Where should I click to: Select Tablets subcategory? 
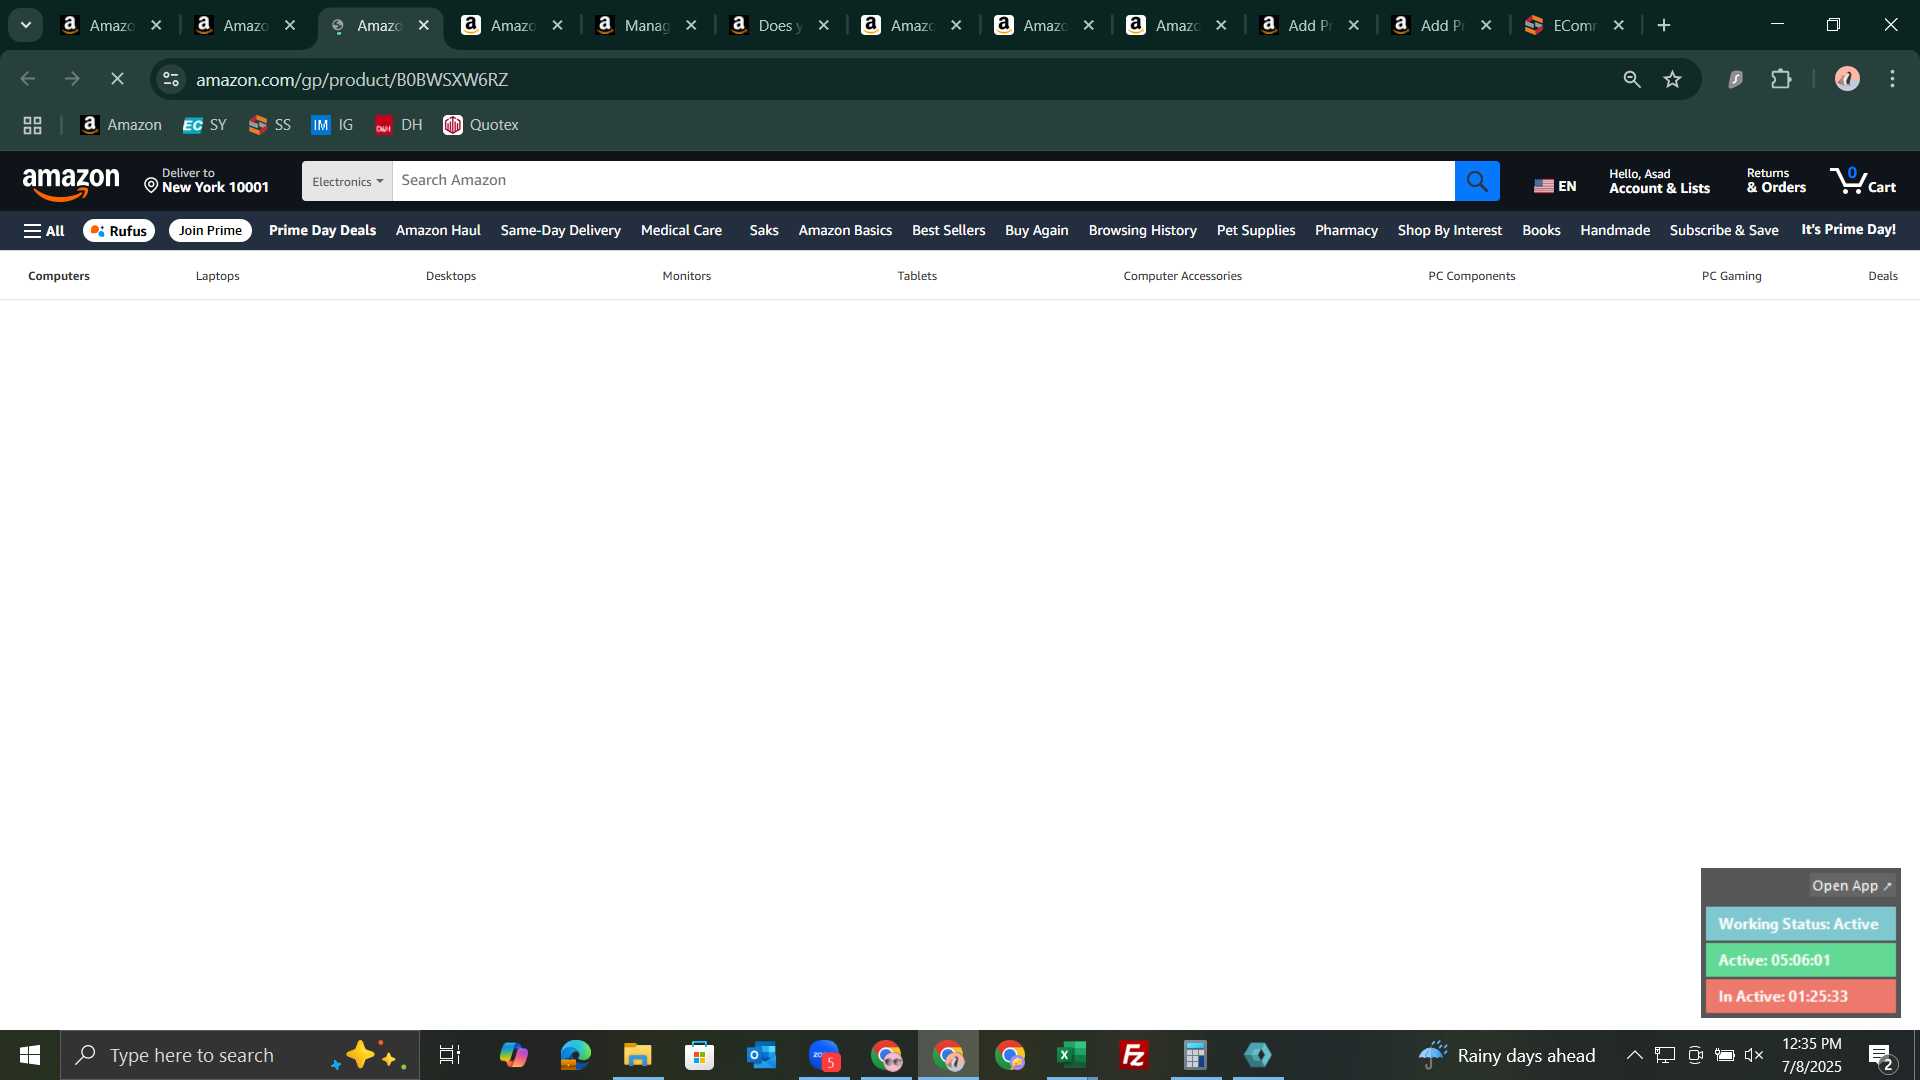pyautogui.click(x=917, y=276)
